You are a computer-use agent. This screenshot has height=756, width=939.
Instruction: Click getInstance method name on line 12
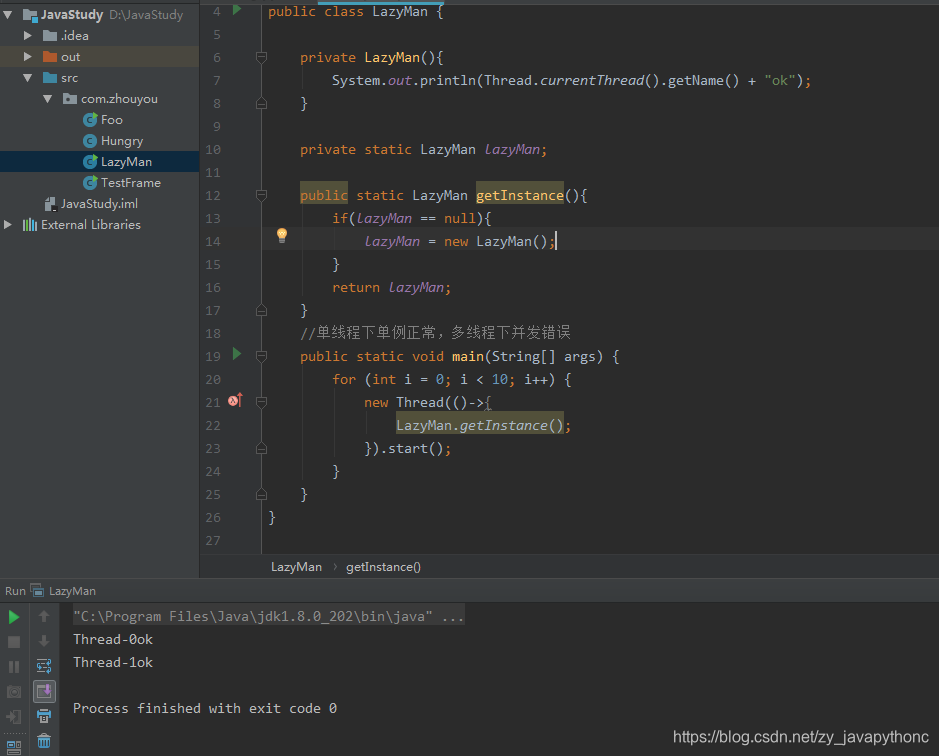point(520,195)
